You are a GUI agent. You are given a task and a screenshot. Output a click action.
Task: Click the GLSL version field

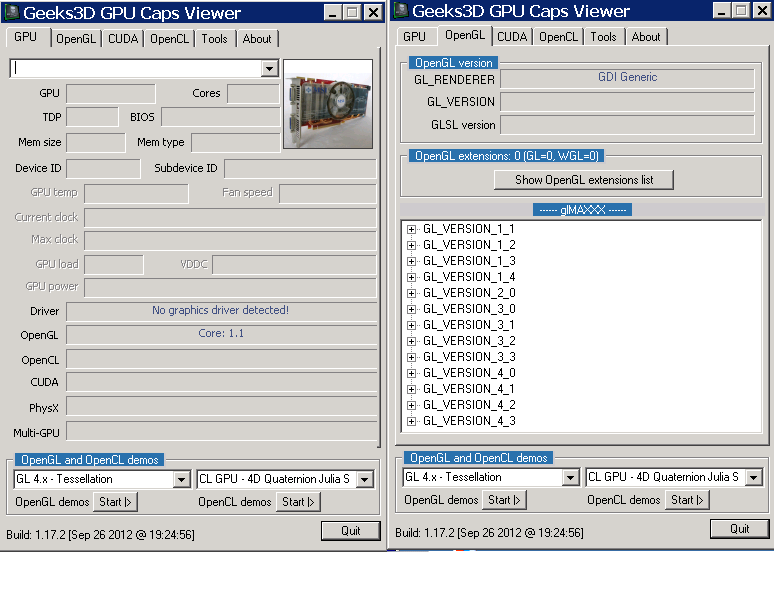(x=627, y=125)
